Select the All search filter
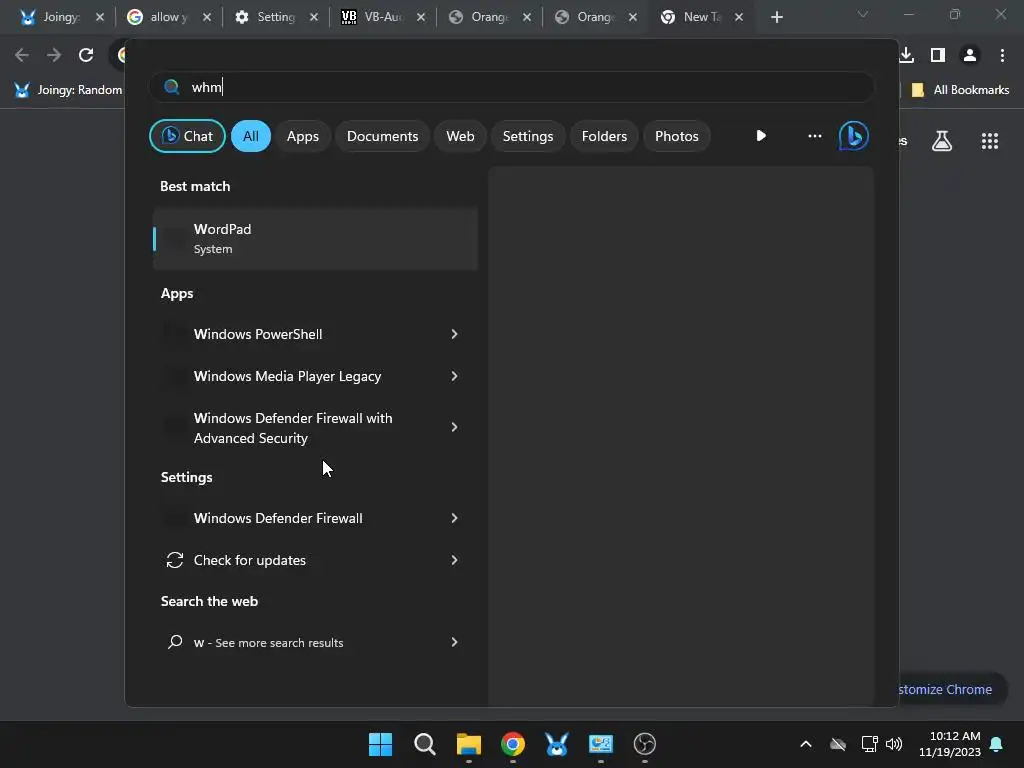The image size is (1024, 768). pyautogui.click(x=251, y=136)
